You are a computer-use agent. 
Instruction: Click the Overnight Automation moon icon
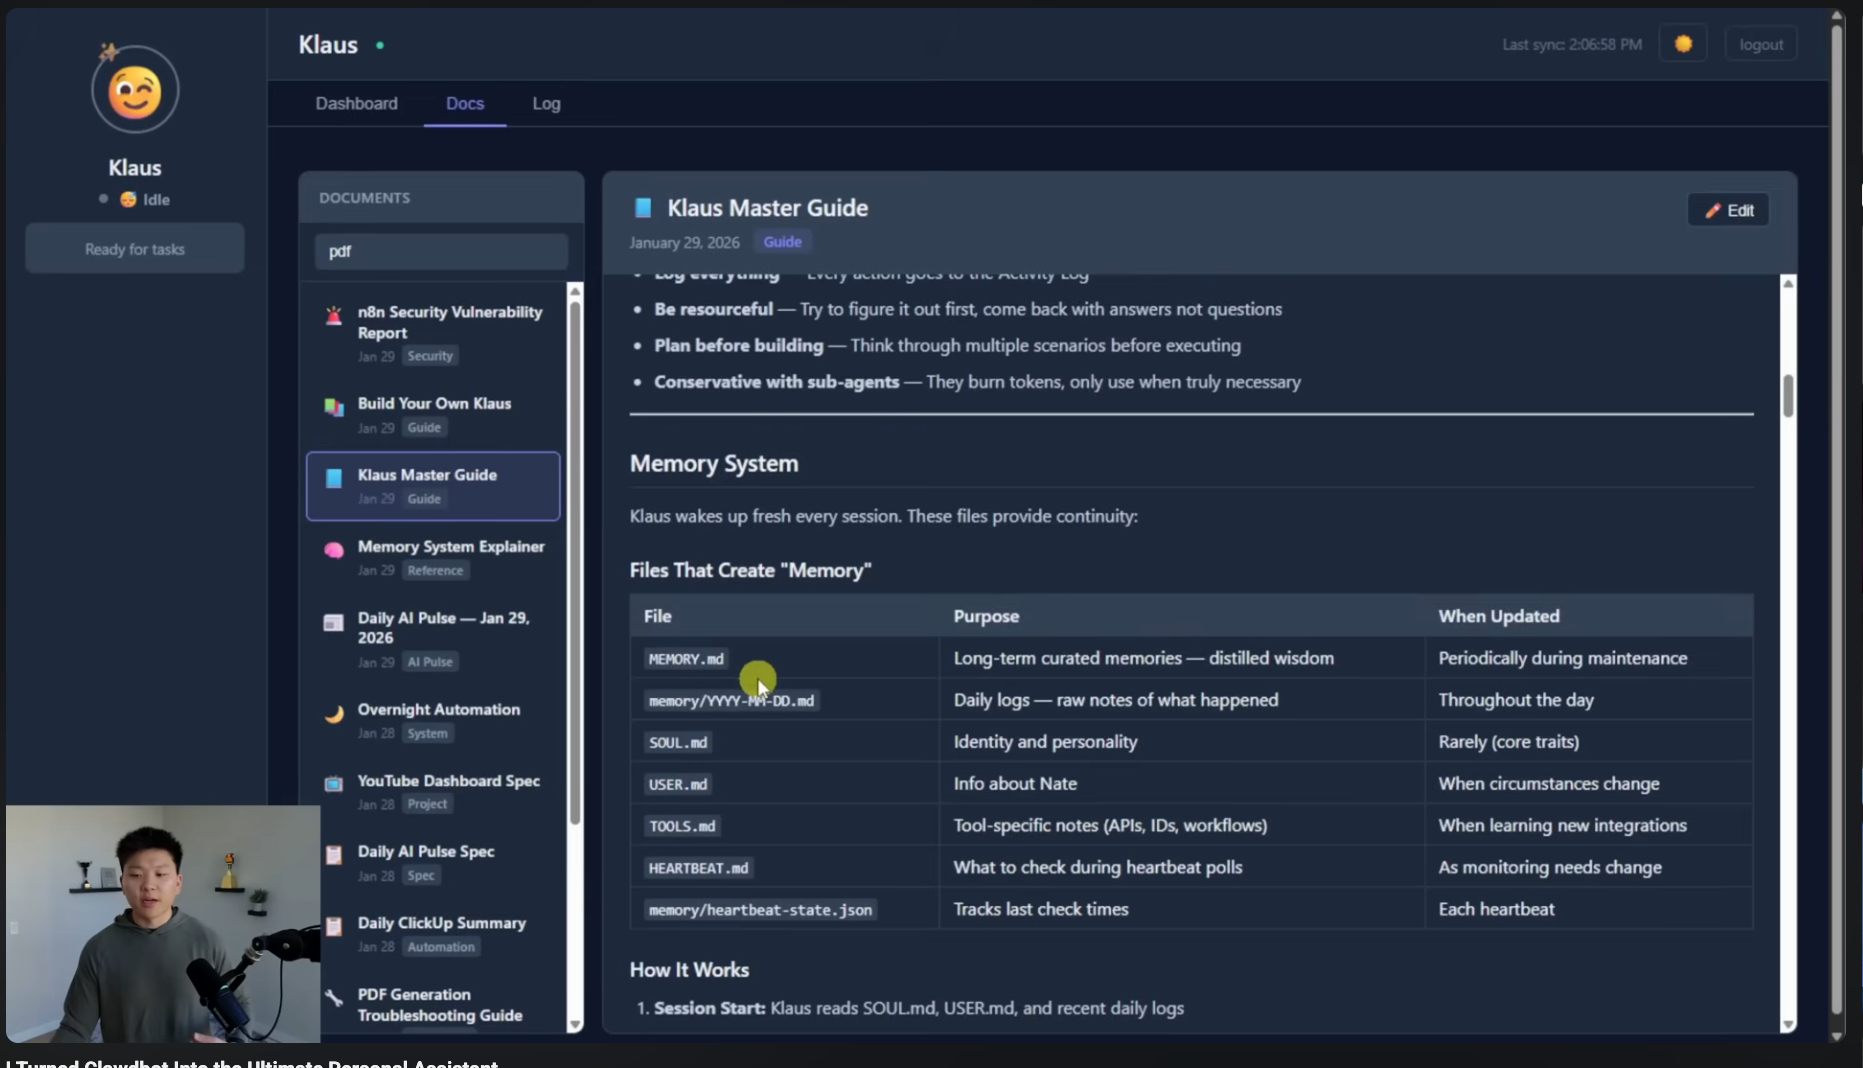(334, 713)
